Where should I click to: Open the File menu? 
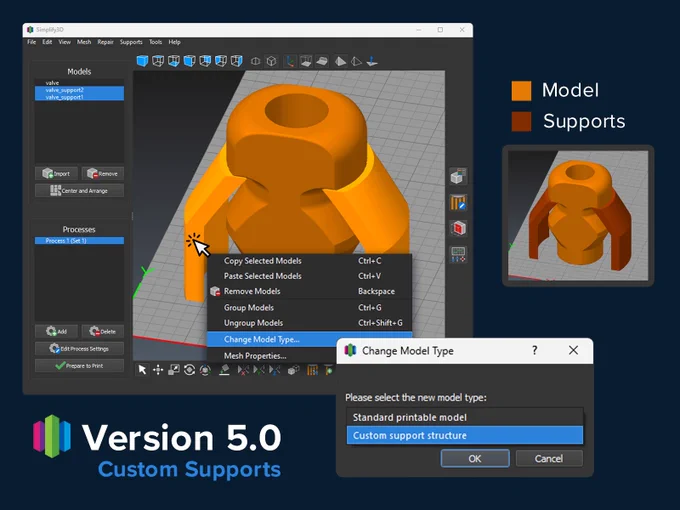pyautogui.click(x=32, y=42)
